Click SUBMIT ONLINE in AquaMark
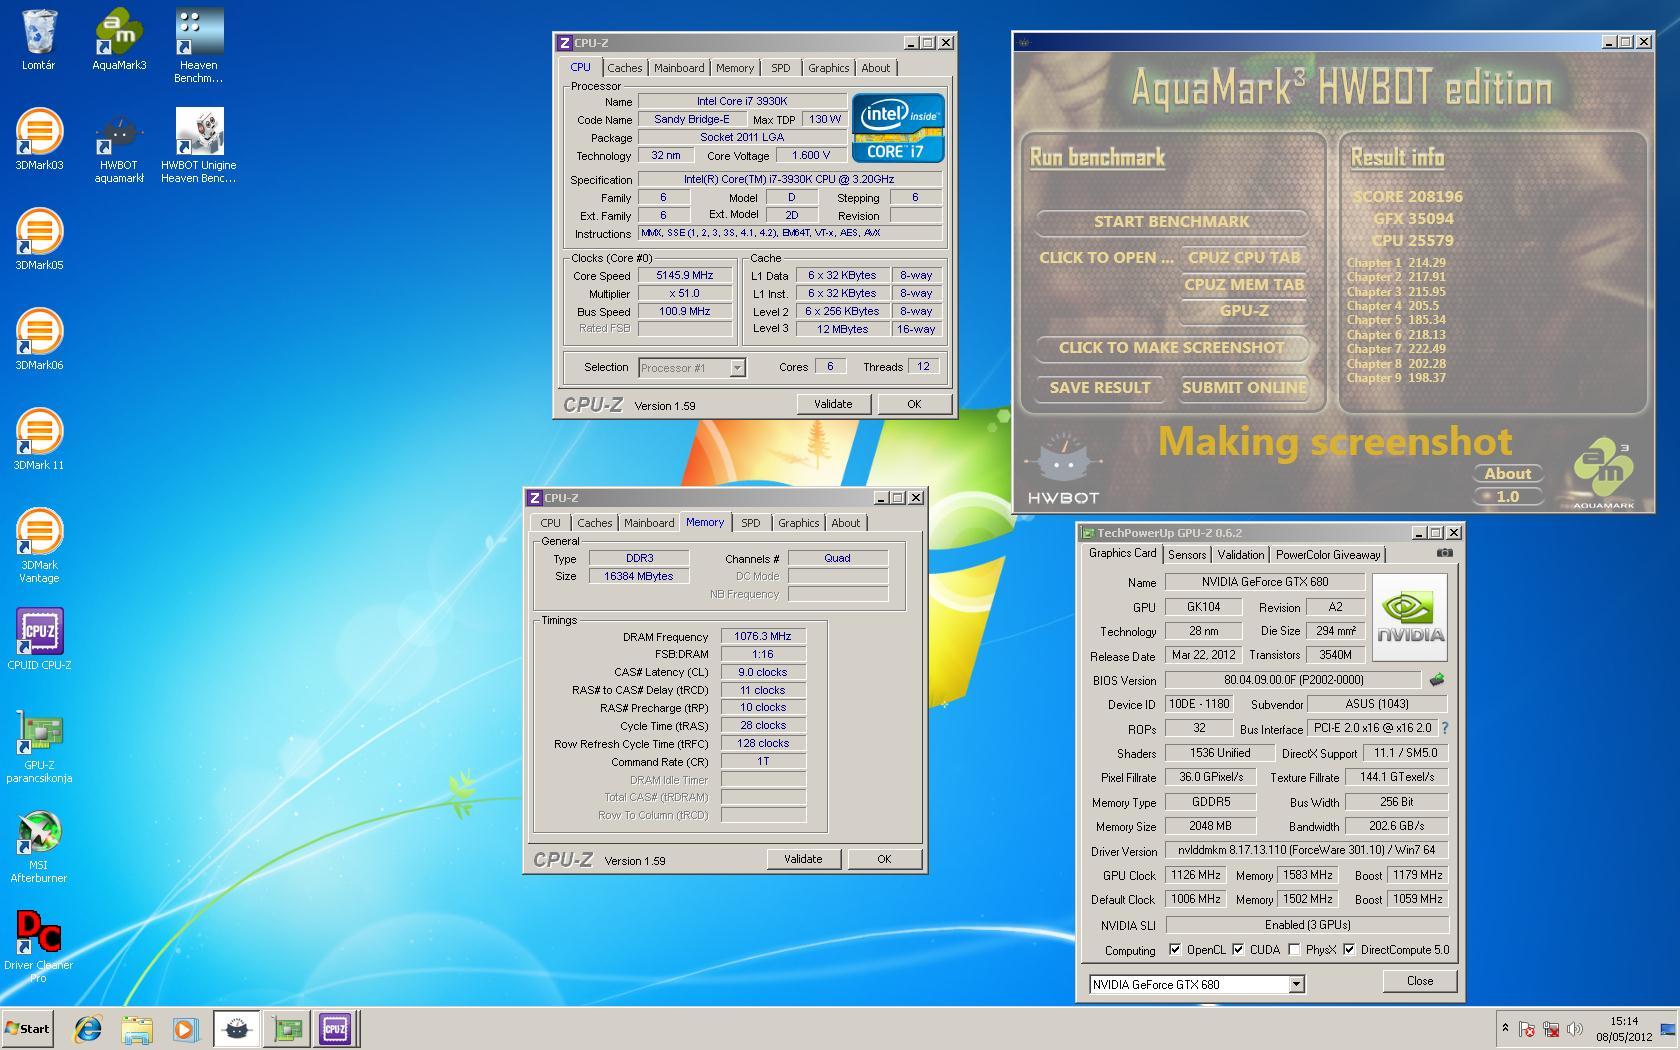 pyautogui.click(x=1244, y=388)
